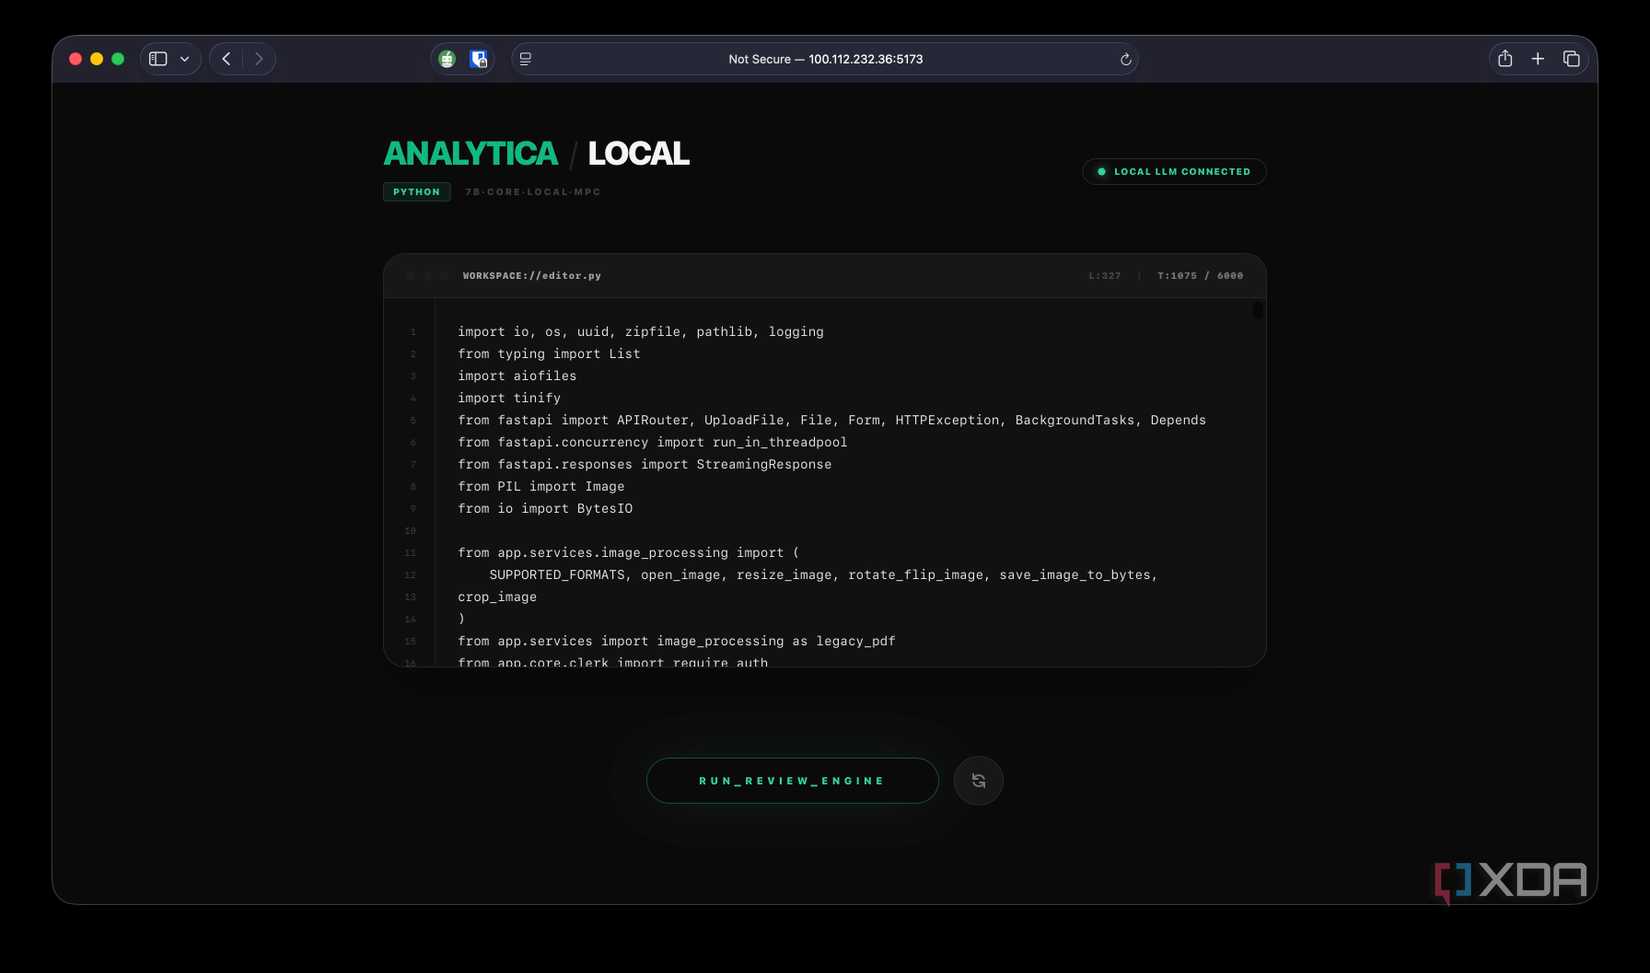Click the T:1075 / 6000 token counter

tap(1200, 276)
